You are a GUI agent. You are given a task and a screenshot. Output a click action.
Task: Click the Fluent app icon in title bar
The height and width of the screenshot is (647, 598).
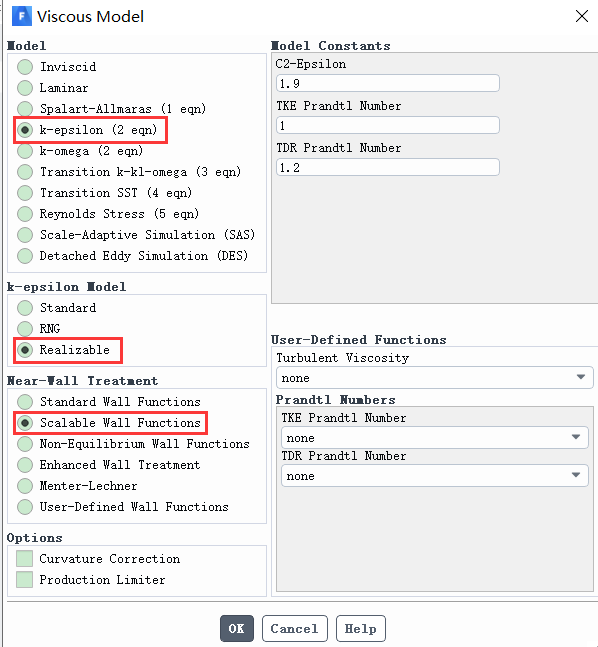click(21, 17)
